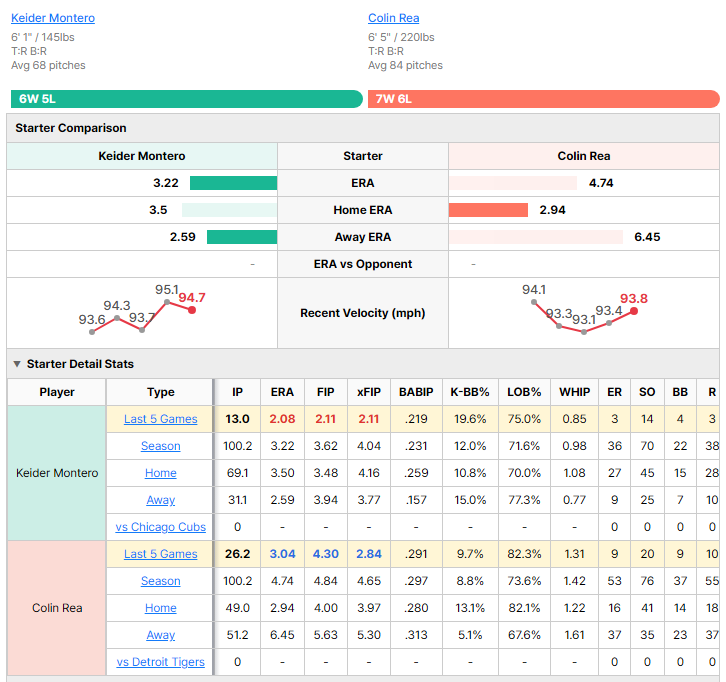Click the red 7W 6L record bar
This screenshot has height=682, width=726.
pos(544,99)
